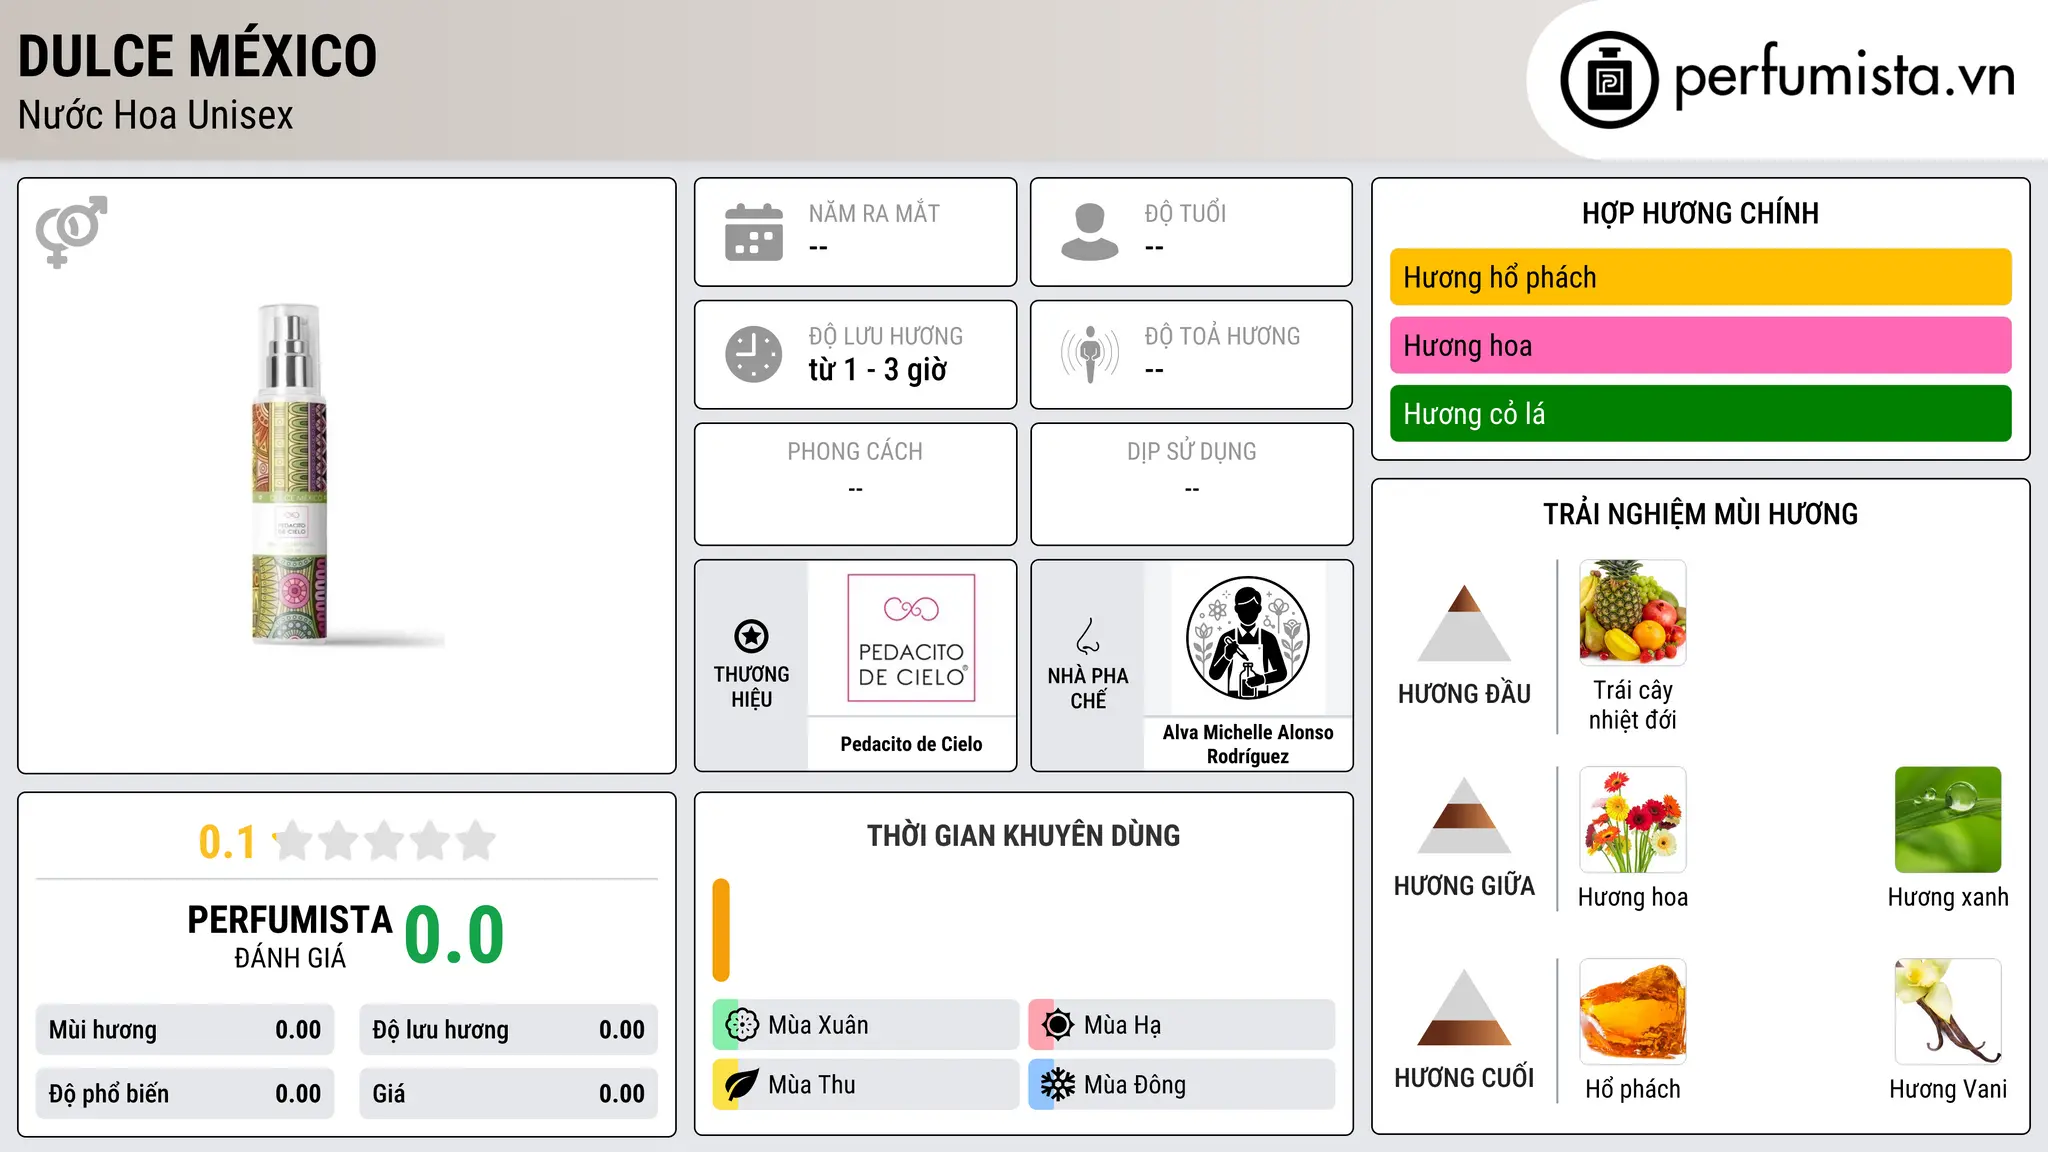The height and width of the screenshot is (1152, 2048).
Task: Click the từ 1 - 3 giờ longevity value
Action: point(878,370)
